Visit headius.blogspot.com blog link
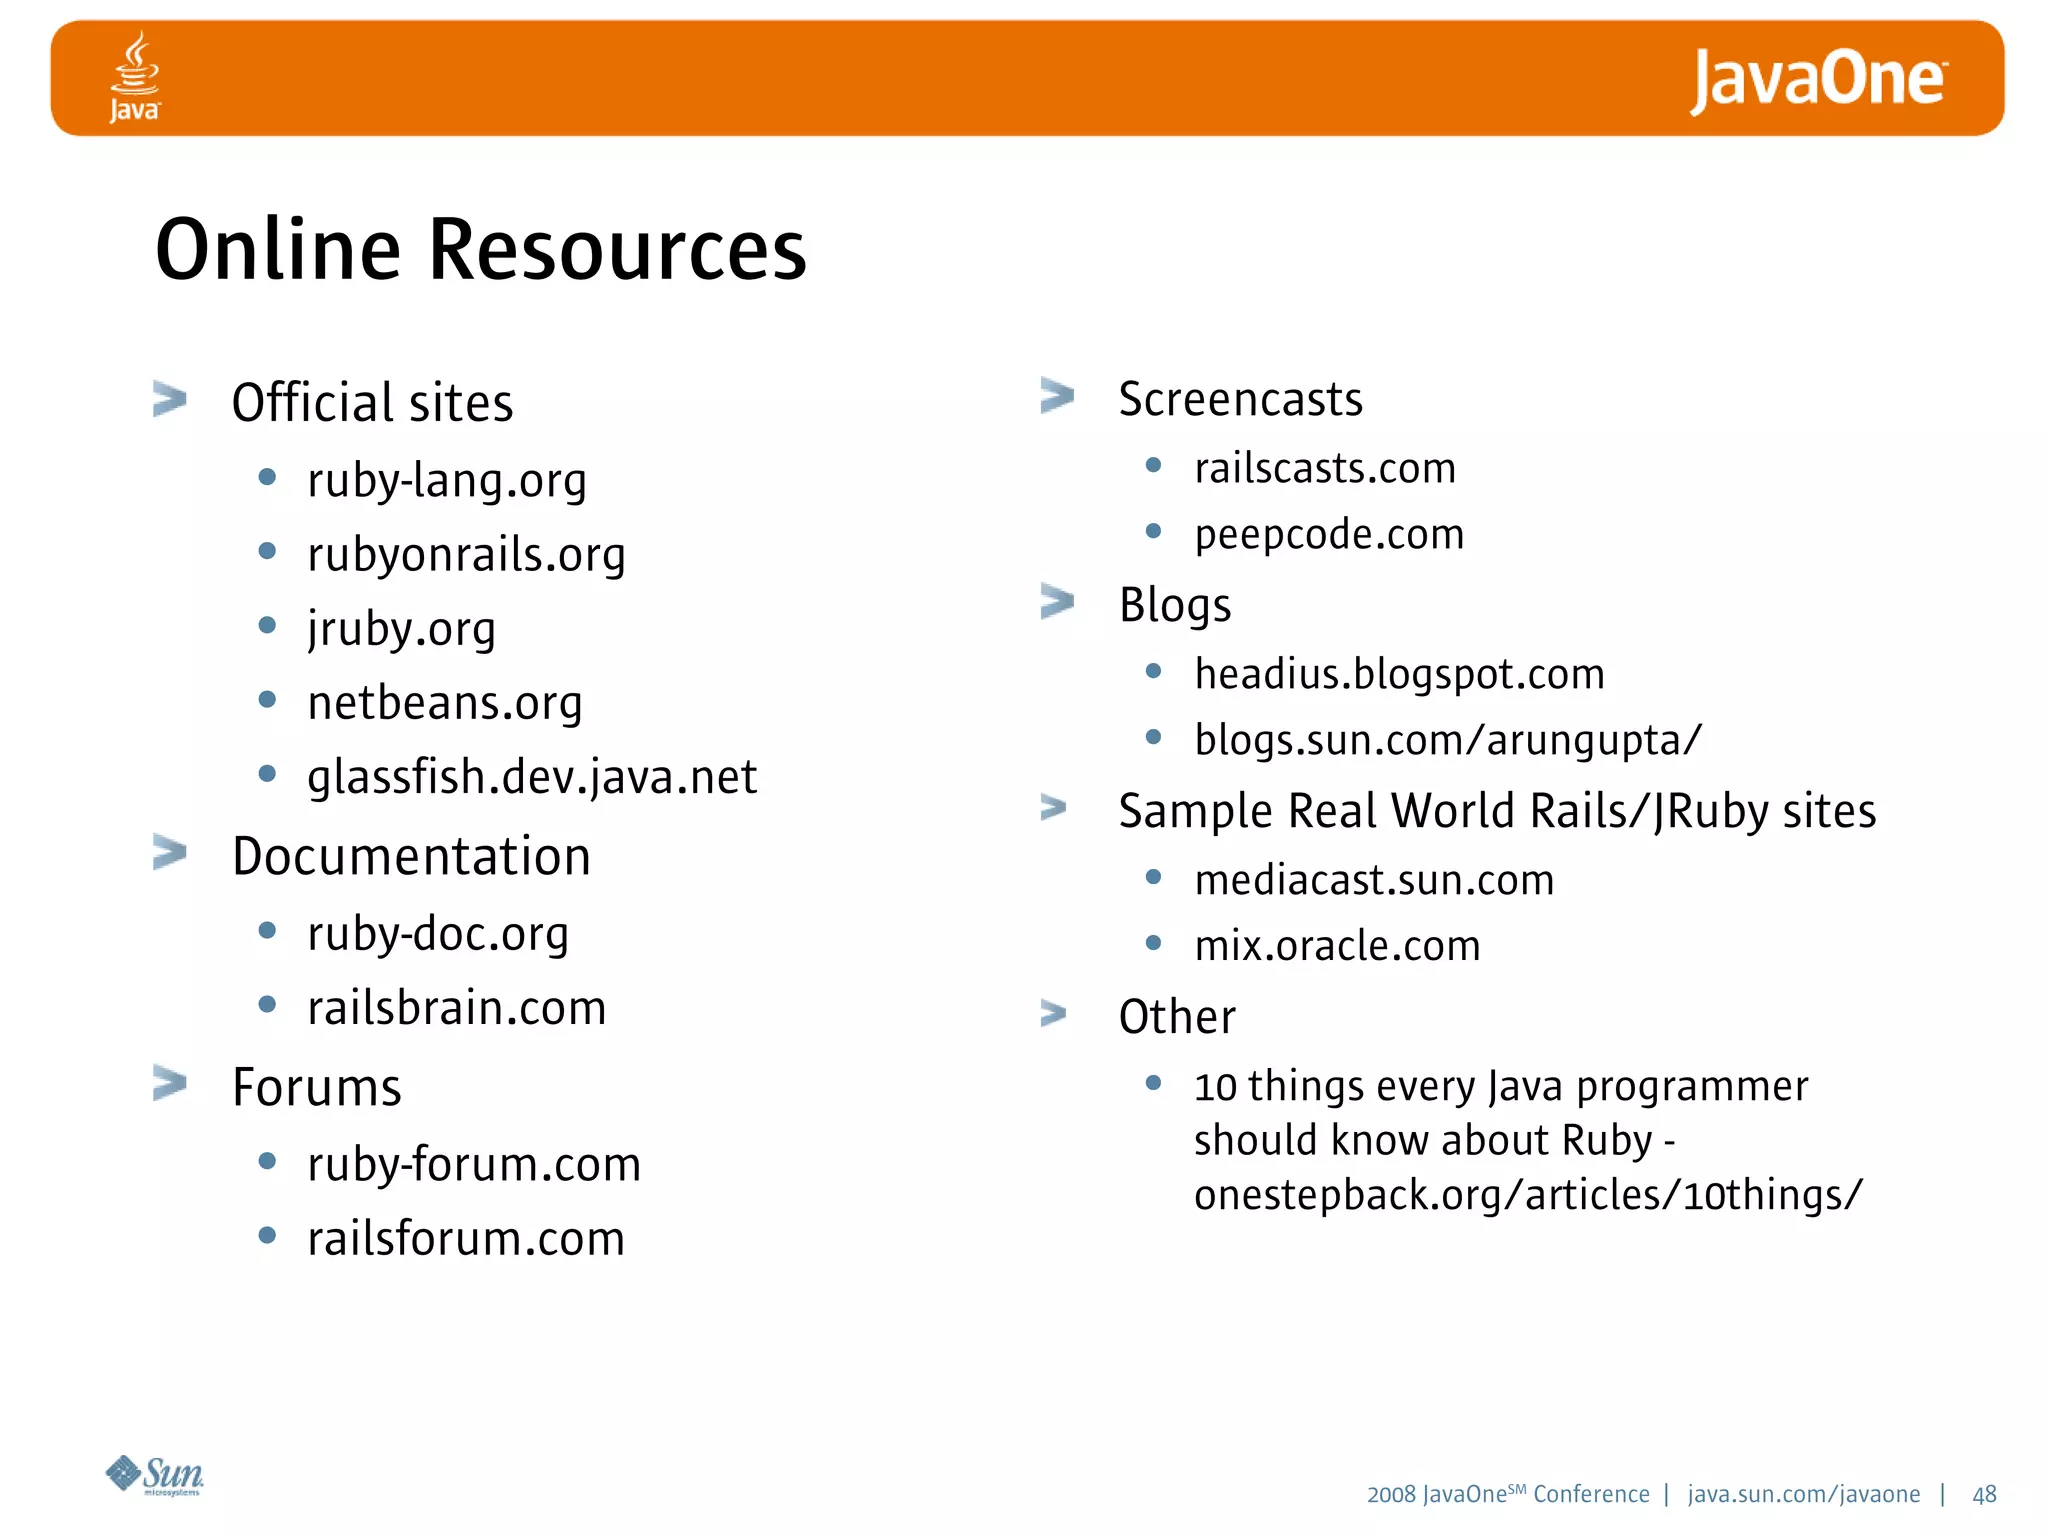This screenshot has height=1536, width=2048. (x=1399, y=674)
